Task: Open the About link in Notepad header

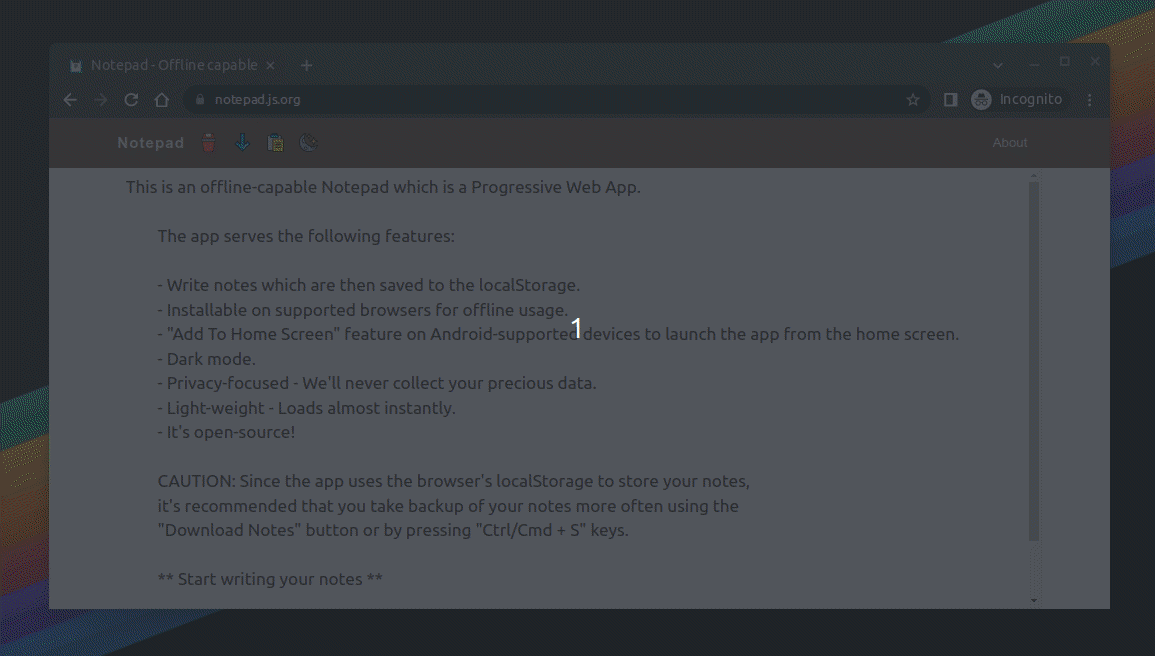Action: (1010, 143)
